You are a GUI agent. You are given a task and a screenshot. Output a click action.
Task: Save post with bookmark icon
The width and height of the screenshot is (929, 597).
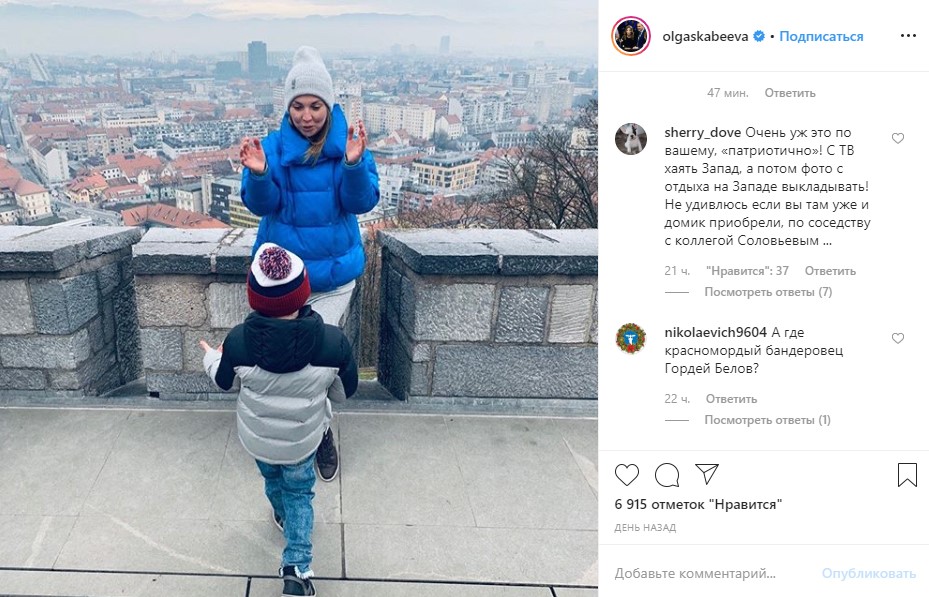pyautogui.click(x=907, y=475)
